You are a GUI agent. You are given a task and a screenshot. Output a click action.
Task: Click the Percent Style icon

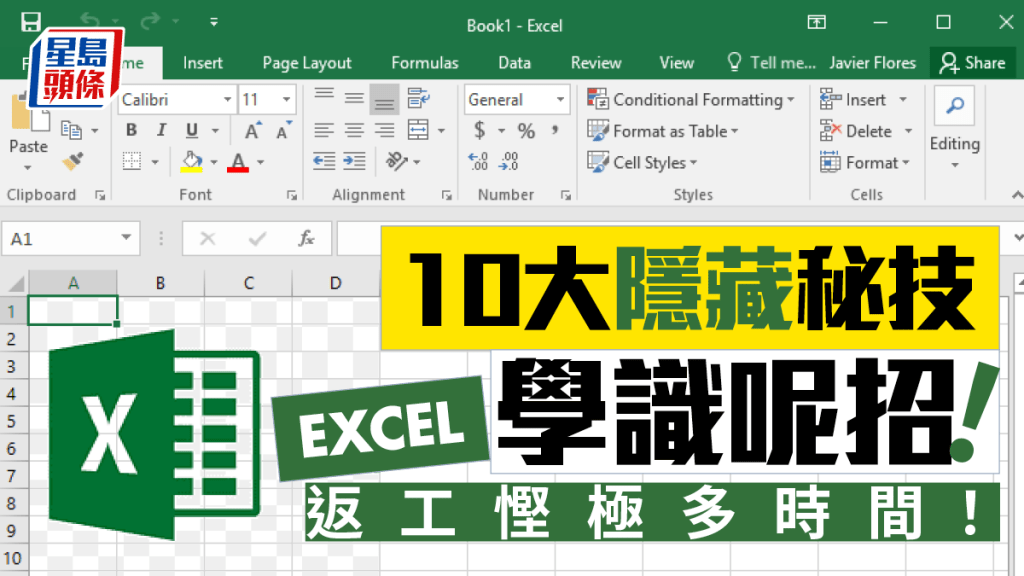coord(526,131)
